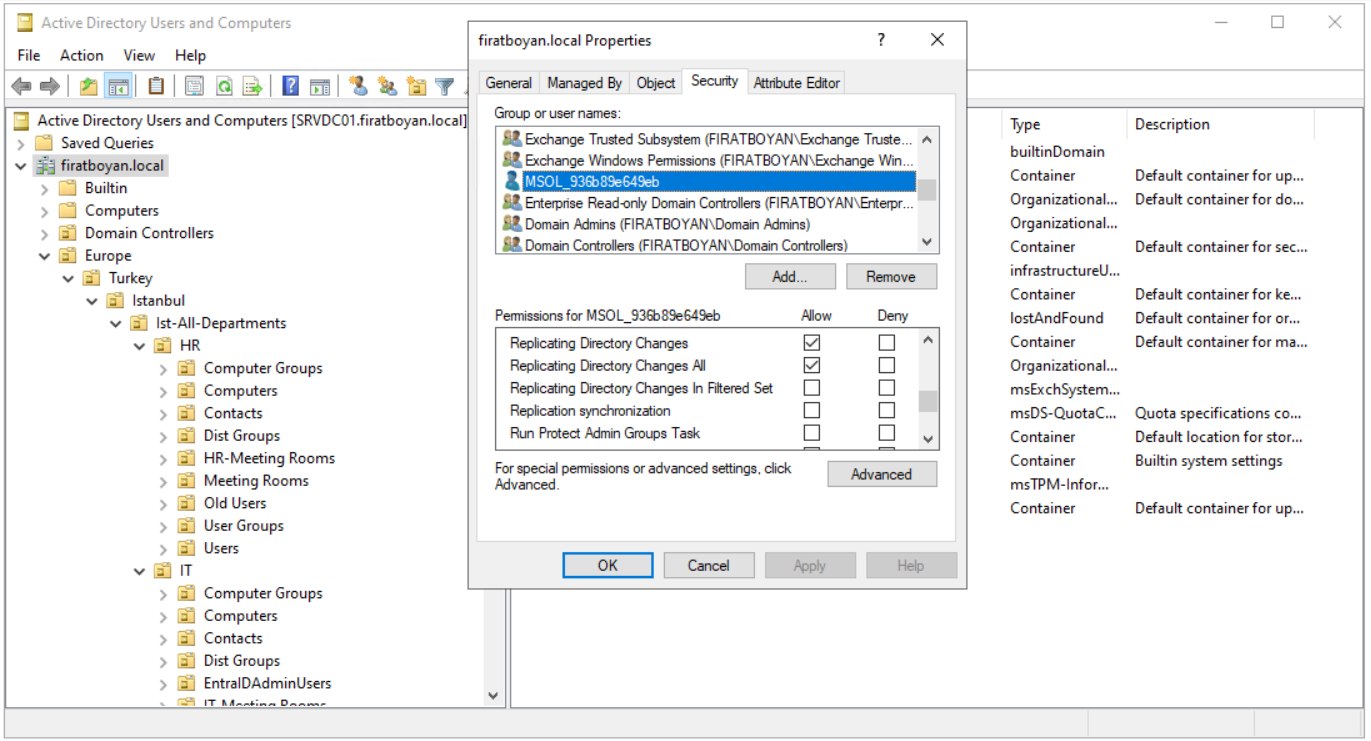Screen dimensions: 1371x741
Task: Click the MSOL_936b89e649eb user icon
Action: 512,181
